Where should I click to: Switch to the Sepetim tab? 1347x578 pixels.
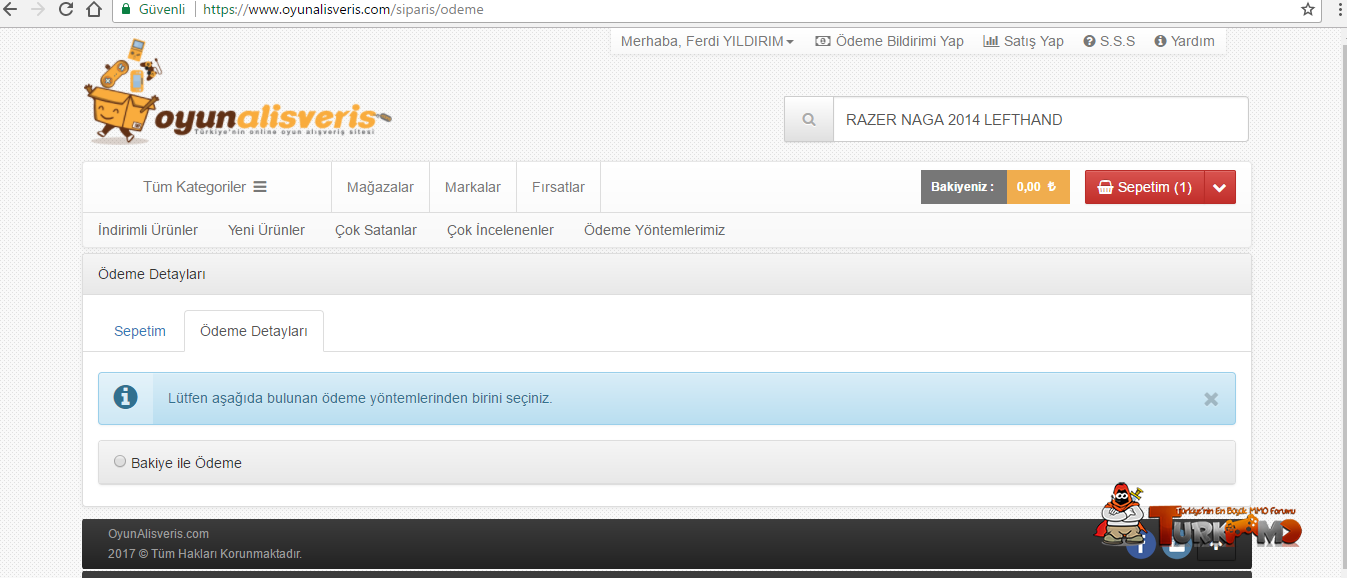tap(140, 331)
